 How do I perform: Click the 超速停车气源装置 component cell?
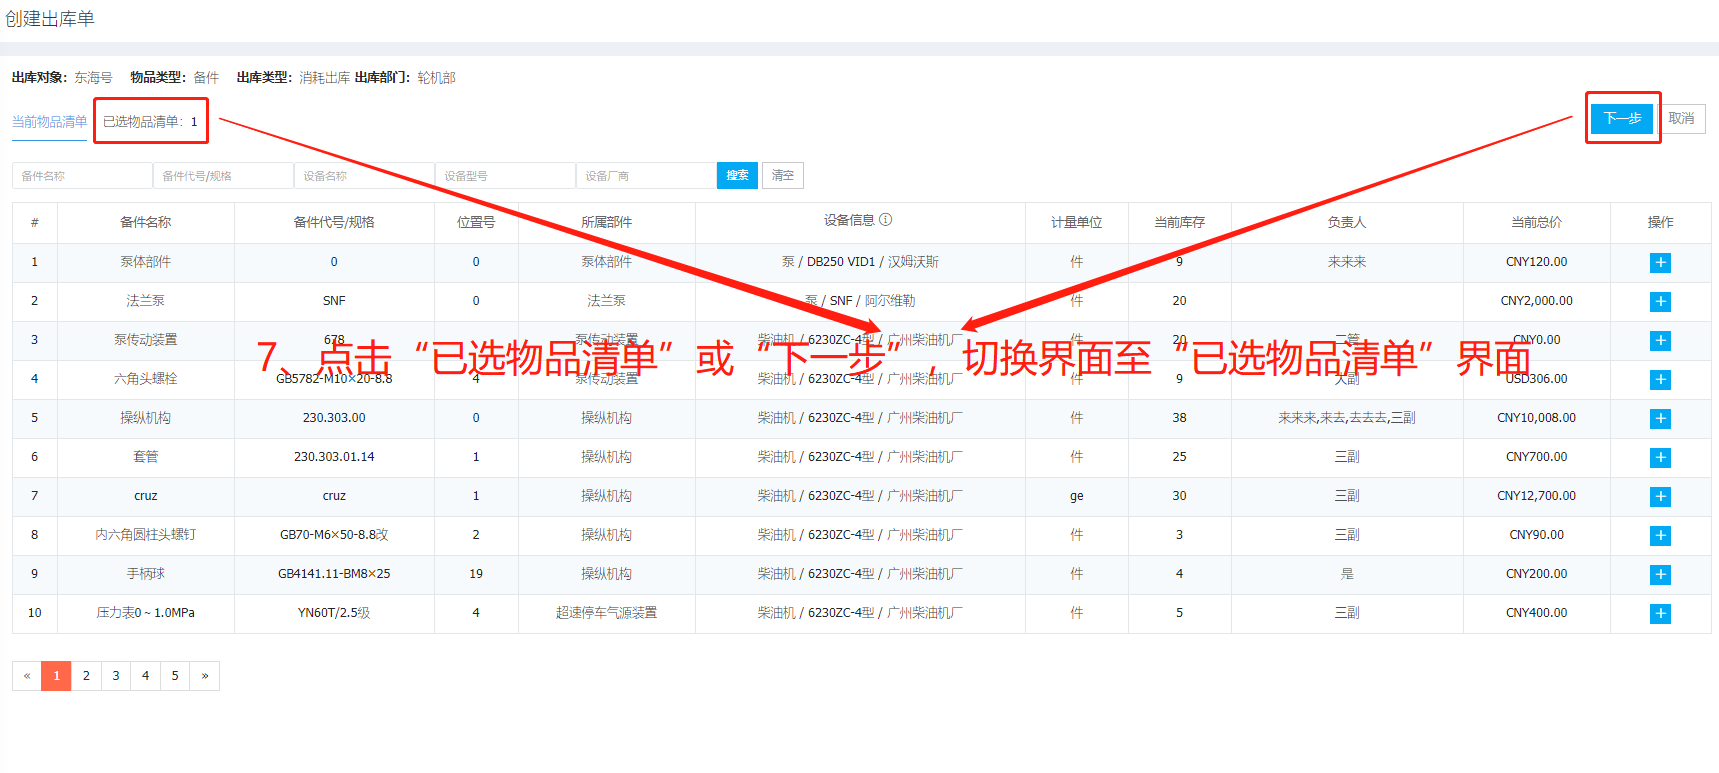606,613
